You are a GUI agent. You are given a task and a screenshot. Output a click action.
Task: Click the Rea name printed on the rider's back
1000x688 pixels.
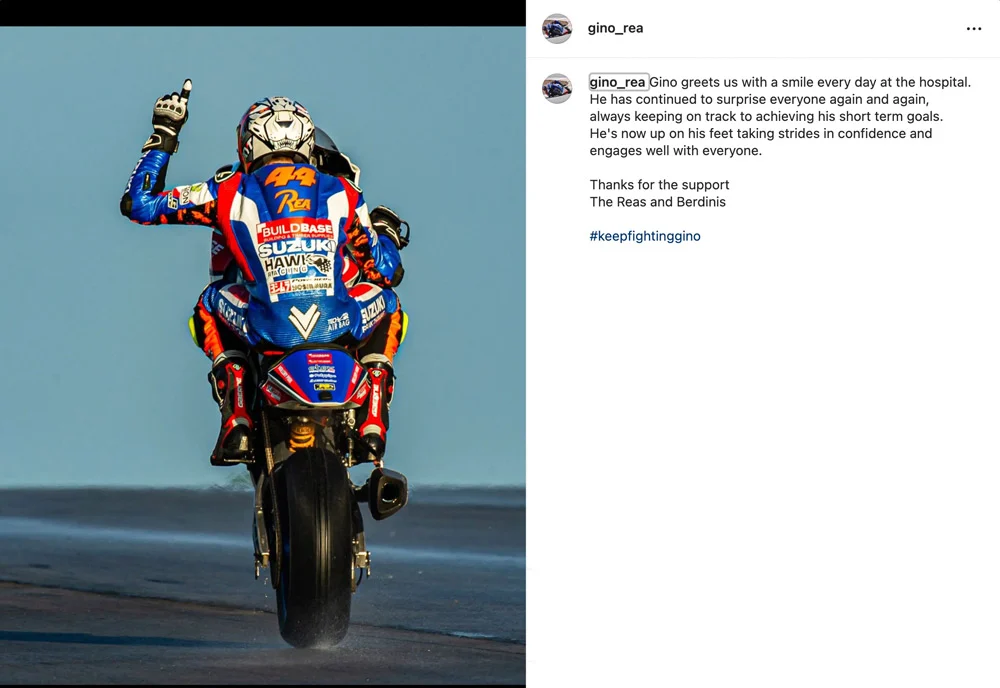coord(293,202)
